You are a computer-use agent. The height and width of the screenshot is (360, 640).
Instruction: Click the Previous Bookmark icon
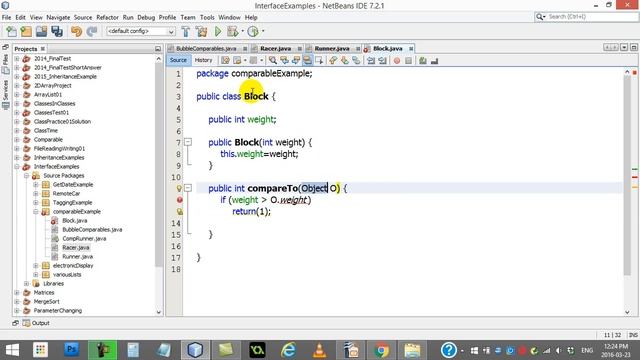click(333, 60)
